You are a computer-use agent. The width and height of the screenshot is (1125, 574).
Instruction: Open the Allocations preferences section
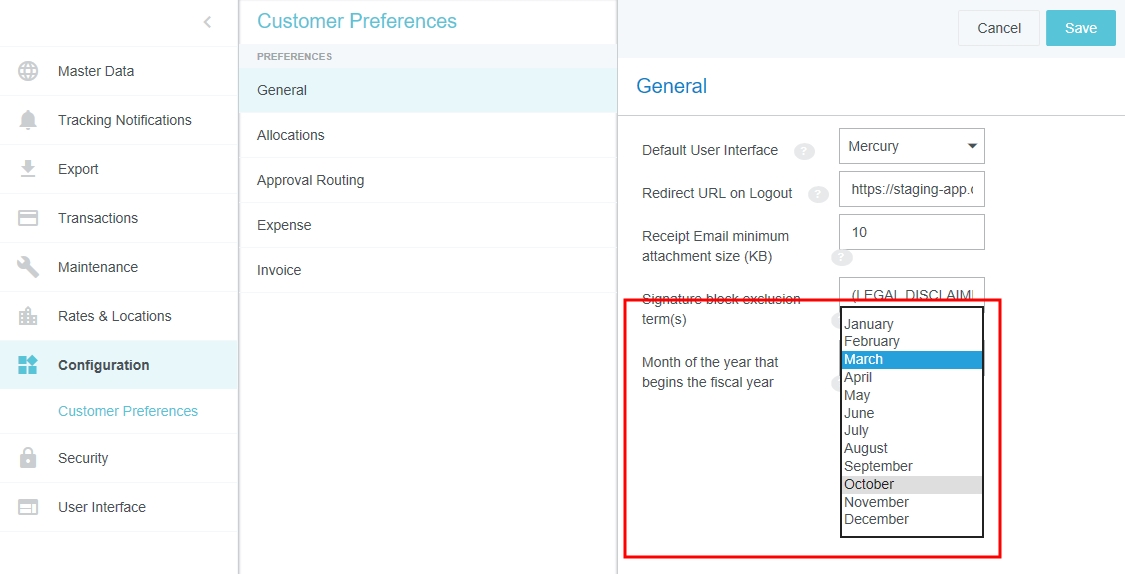291,135
